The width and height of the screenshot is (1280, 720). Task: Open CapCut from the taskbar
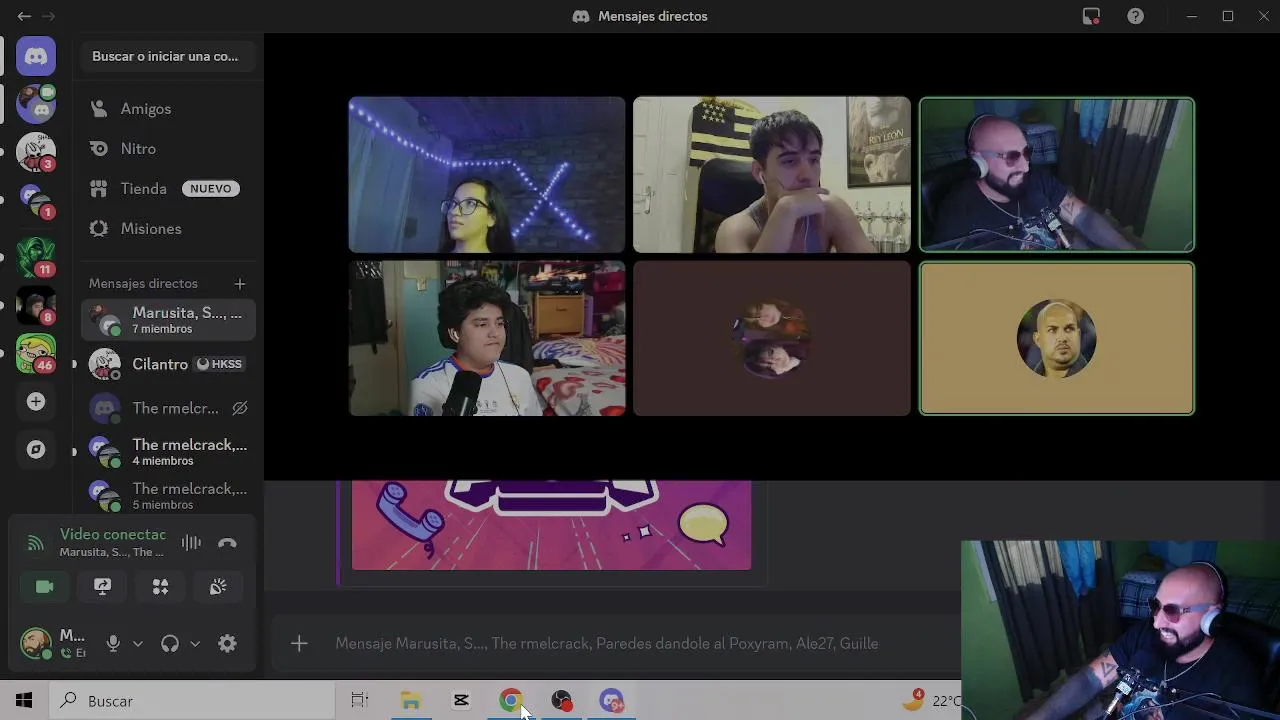pyautogui.click(x=461, y=701)
